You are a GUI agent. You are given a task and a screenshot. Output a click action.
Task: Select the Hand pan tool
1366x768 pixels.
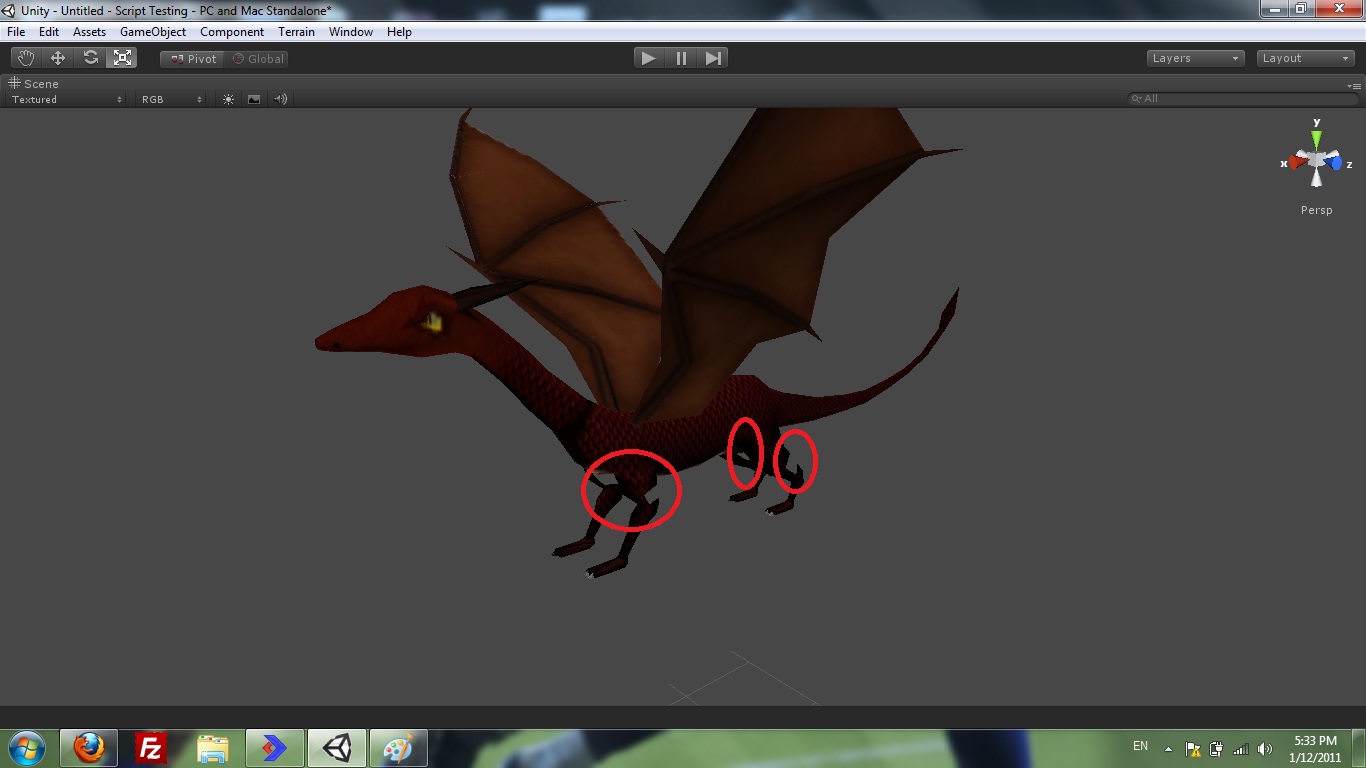click(25, 57)
